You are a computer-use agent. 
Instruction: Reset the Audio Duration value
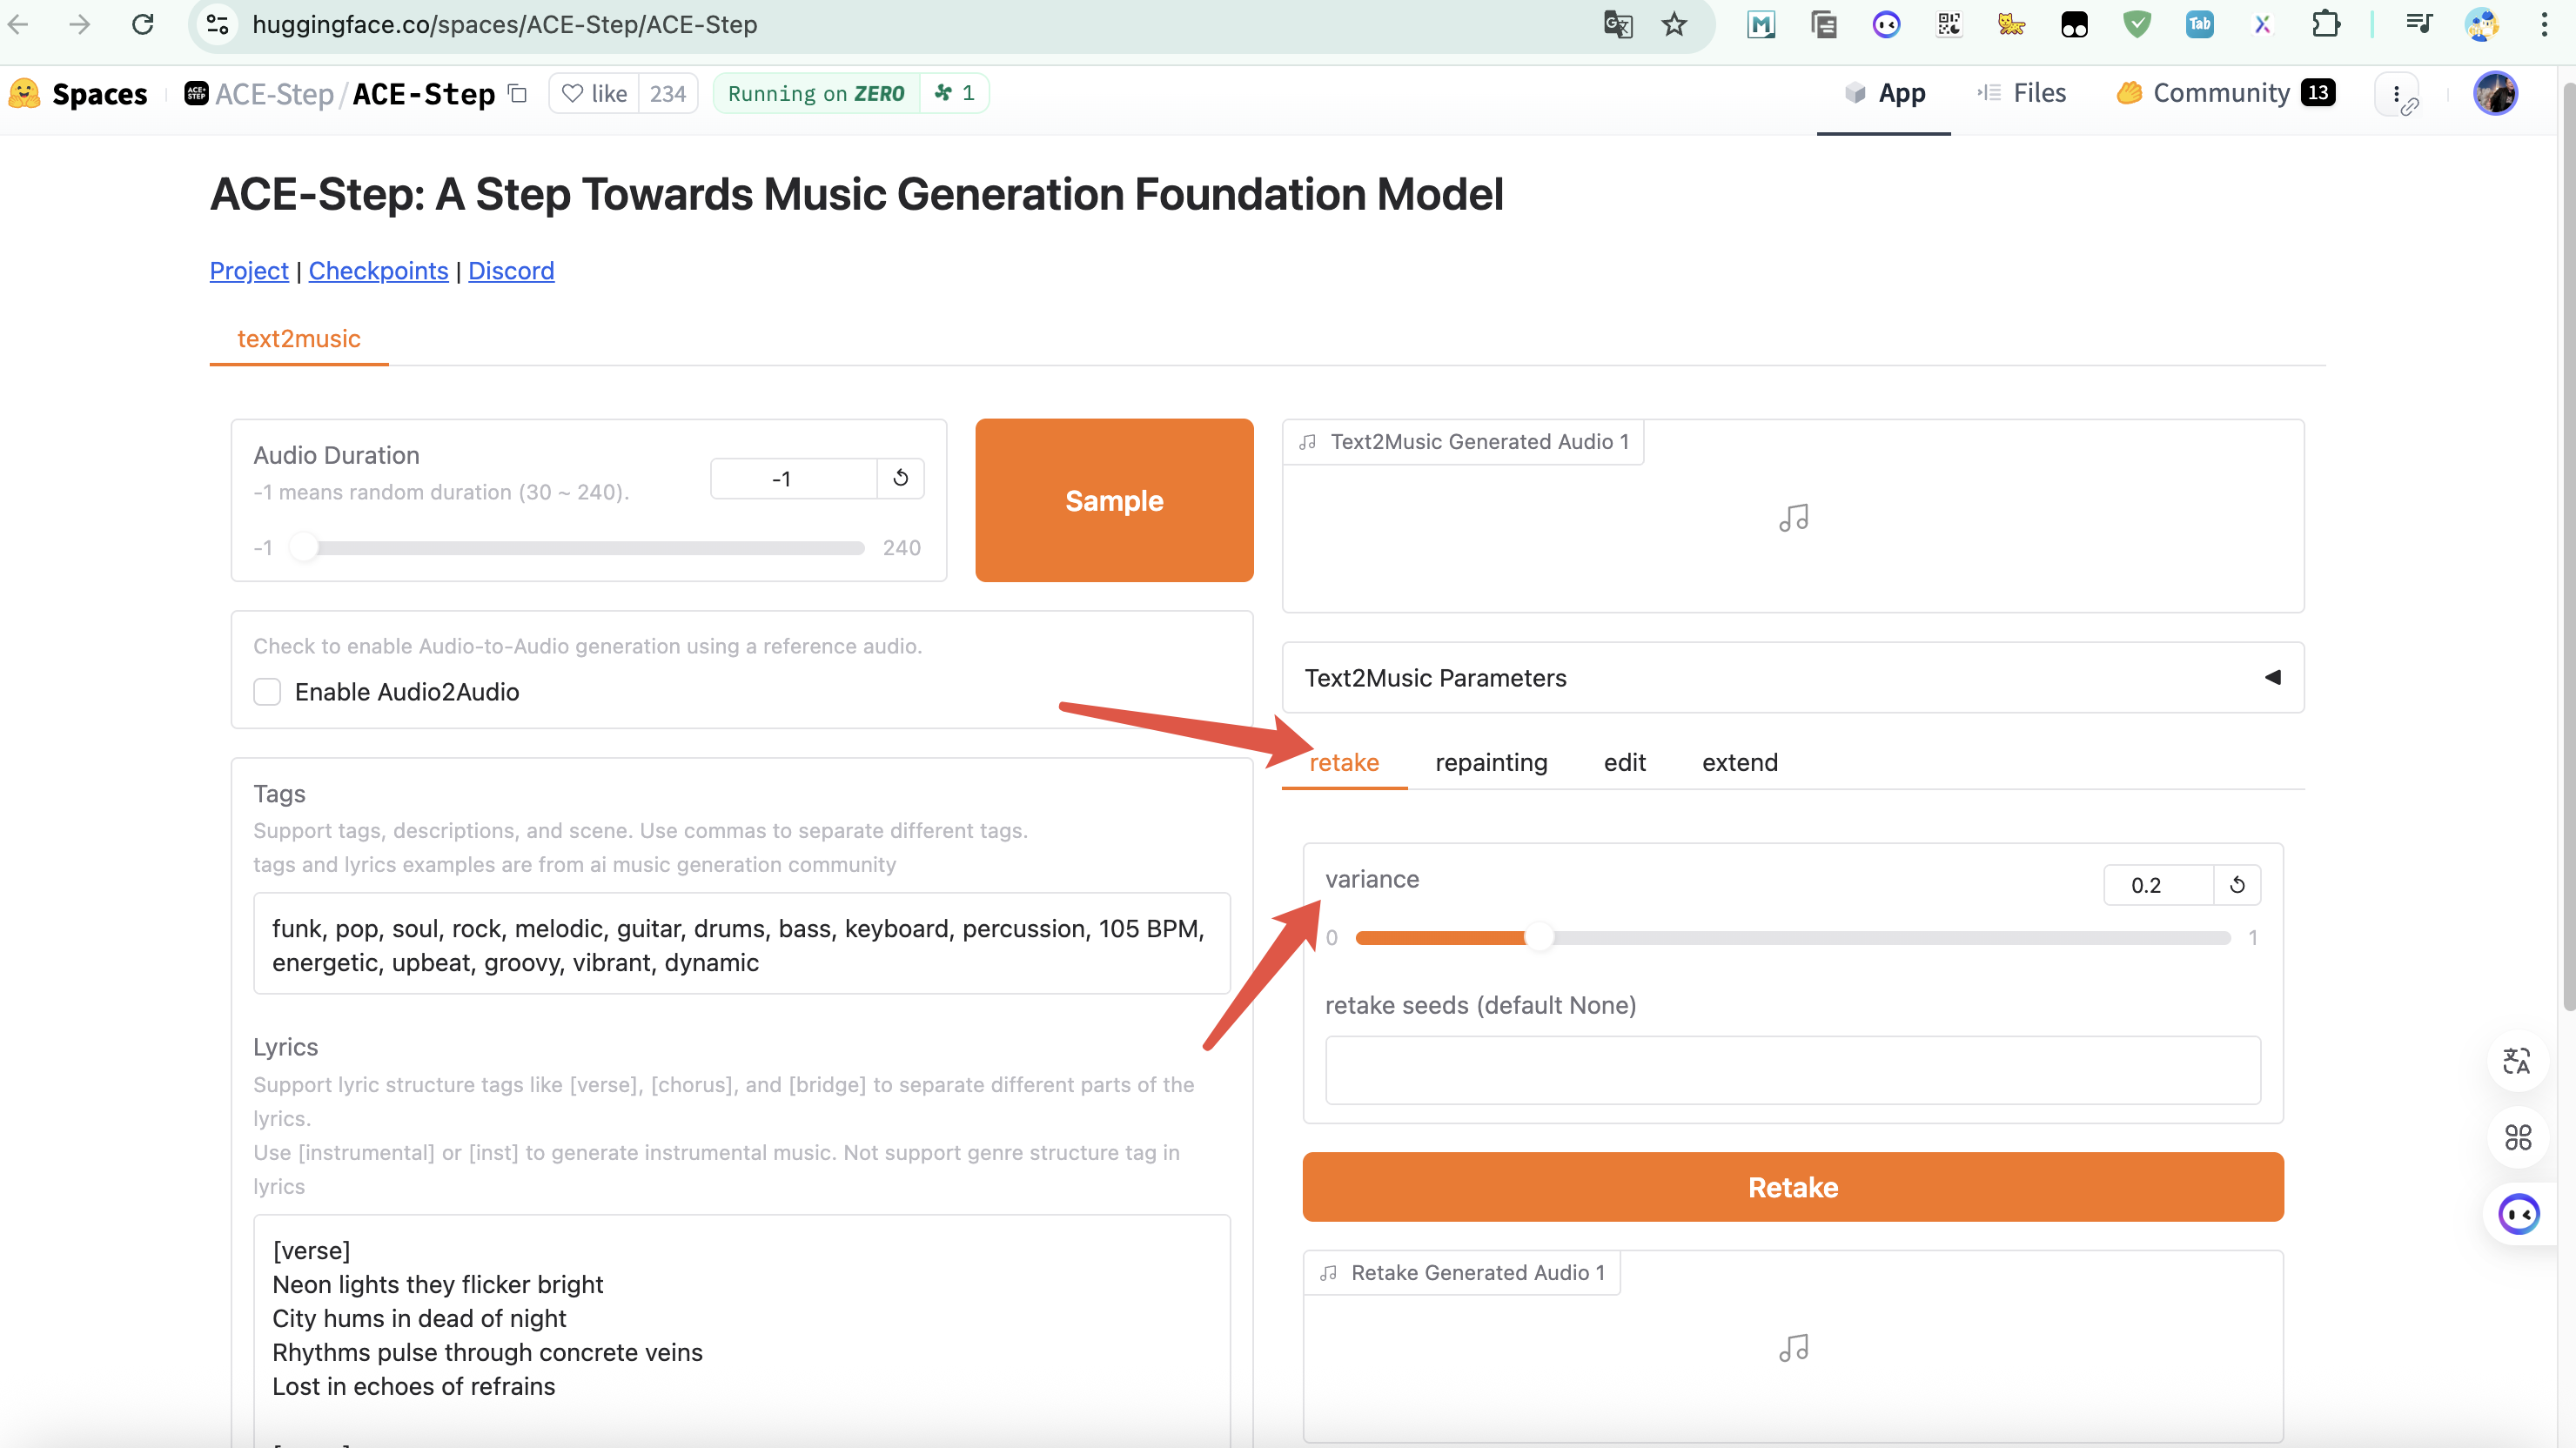pyautogui.click(x=900, y=478)
